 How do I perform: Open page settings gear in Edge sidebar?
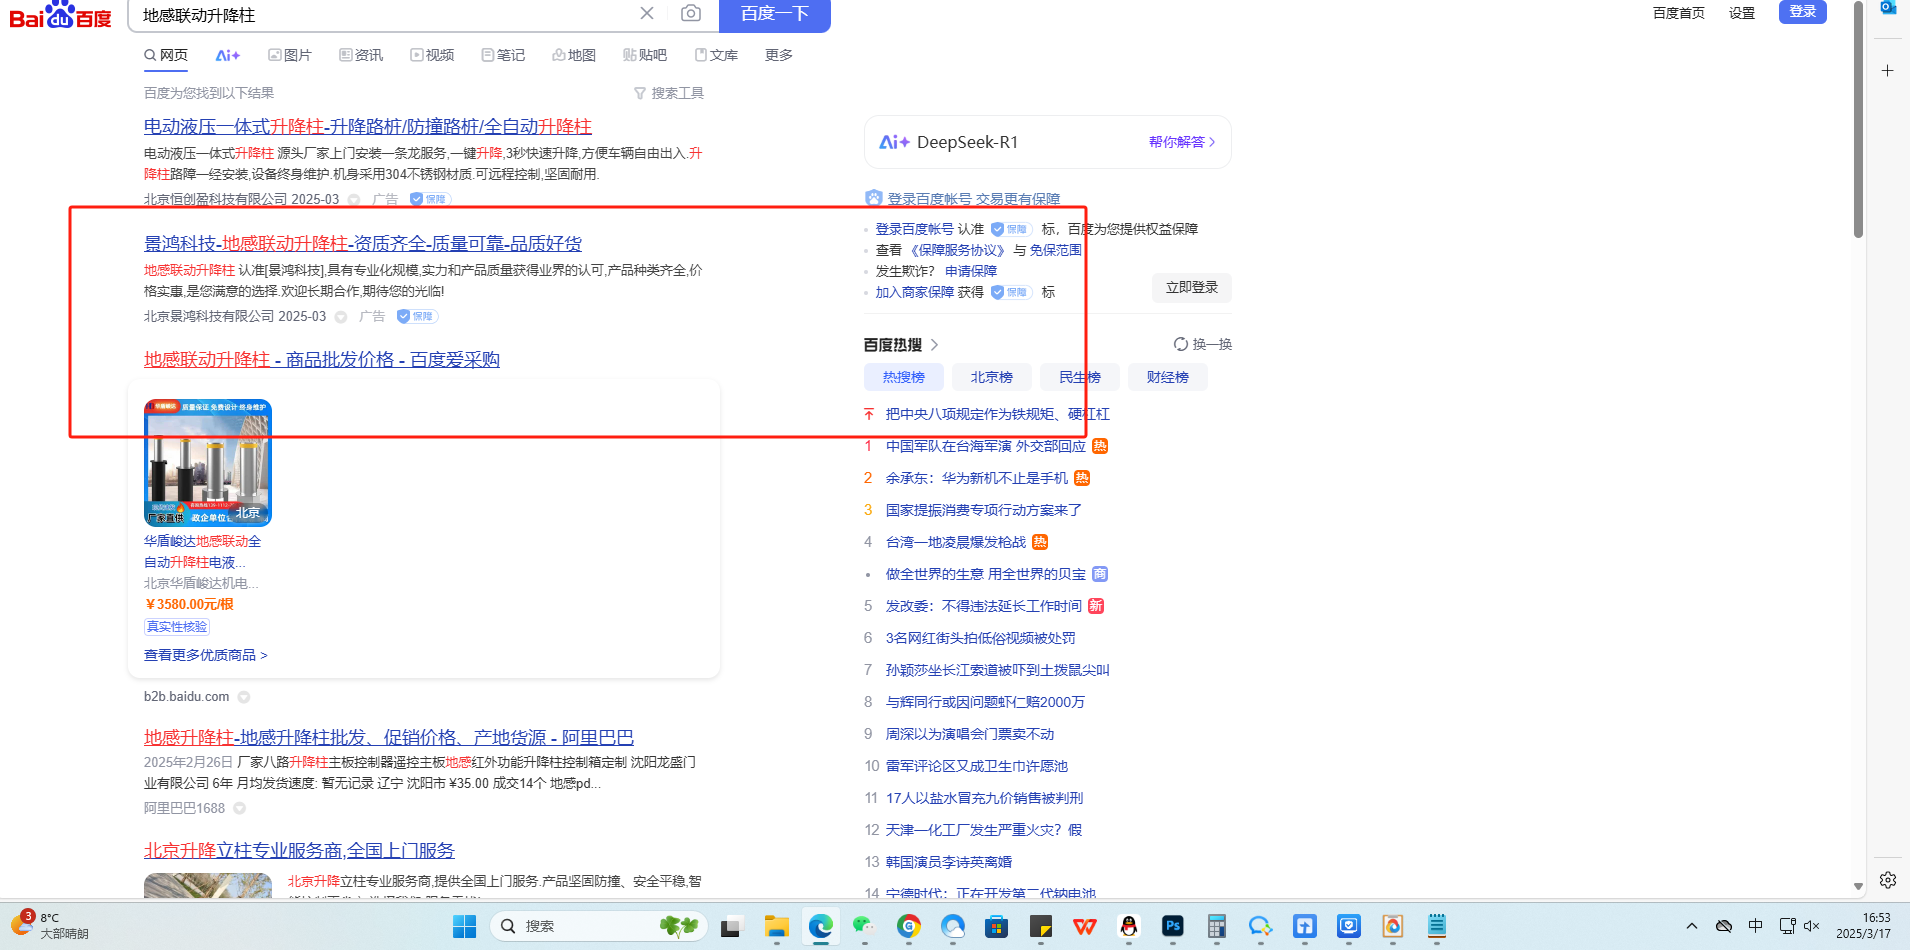pyautogui.click(x=1888, y=880)
